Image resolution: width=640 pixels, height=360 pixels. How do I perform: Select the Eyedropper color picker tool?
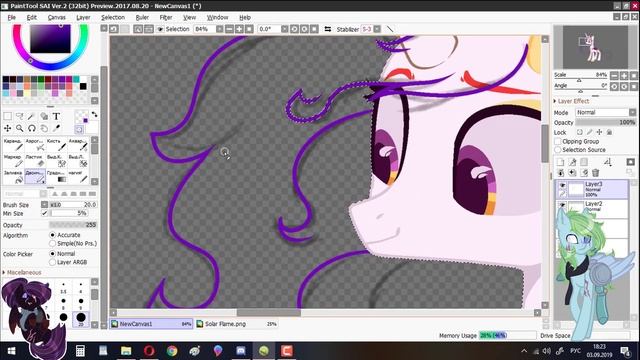click(x=56, y=129)
